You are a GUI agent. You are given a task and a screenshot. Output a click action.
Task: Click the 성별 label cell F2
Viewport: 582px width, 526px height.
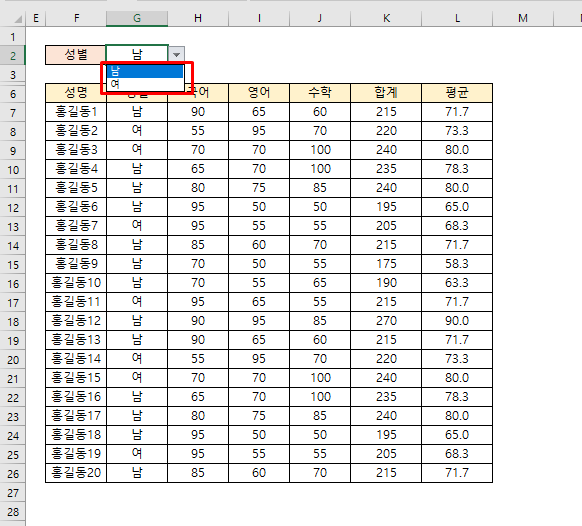coord(76,55)
